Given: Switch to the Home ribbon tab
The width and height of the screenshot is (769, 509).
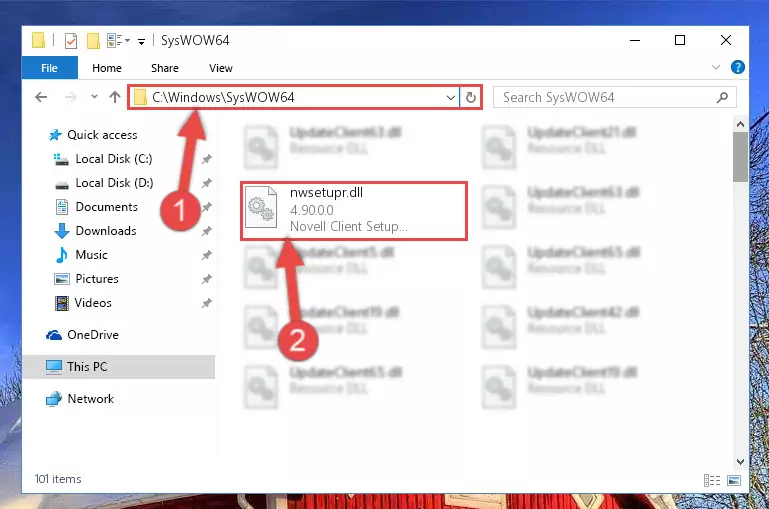Looking at the screenshot, I should coord(107,68).
